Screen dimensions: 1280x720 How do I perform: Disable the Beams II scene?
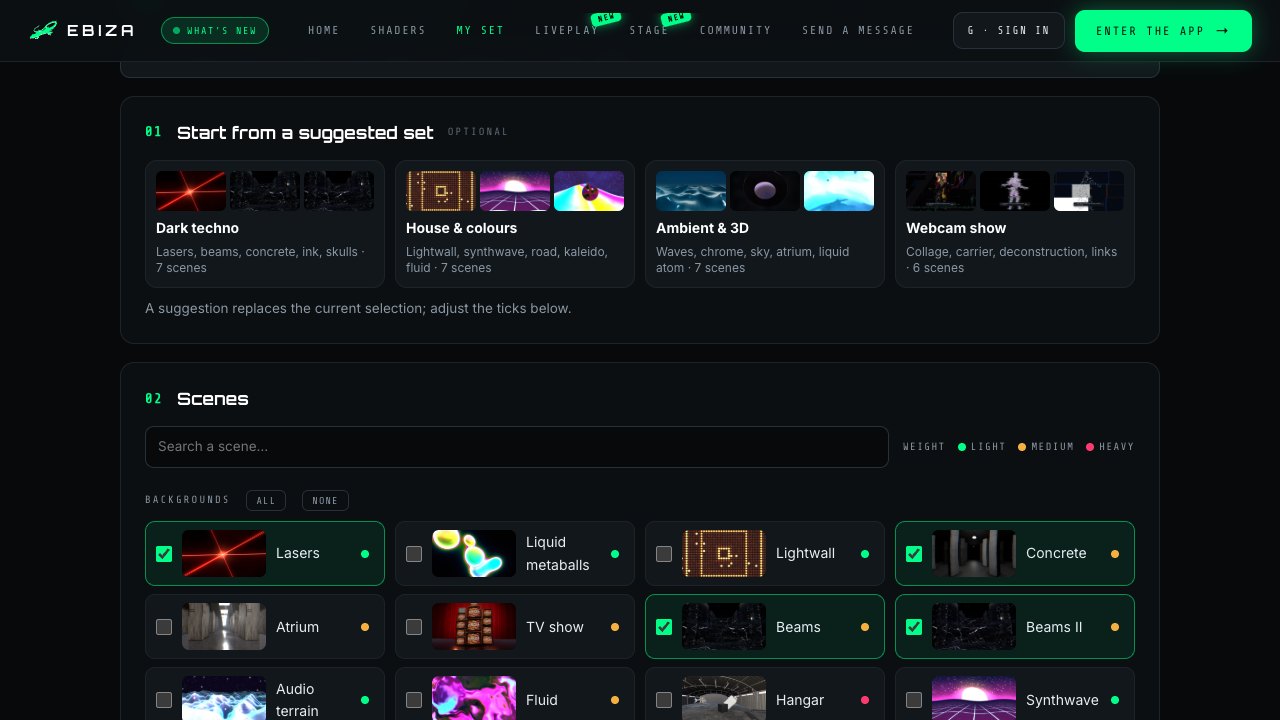(914, 627)
